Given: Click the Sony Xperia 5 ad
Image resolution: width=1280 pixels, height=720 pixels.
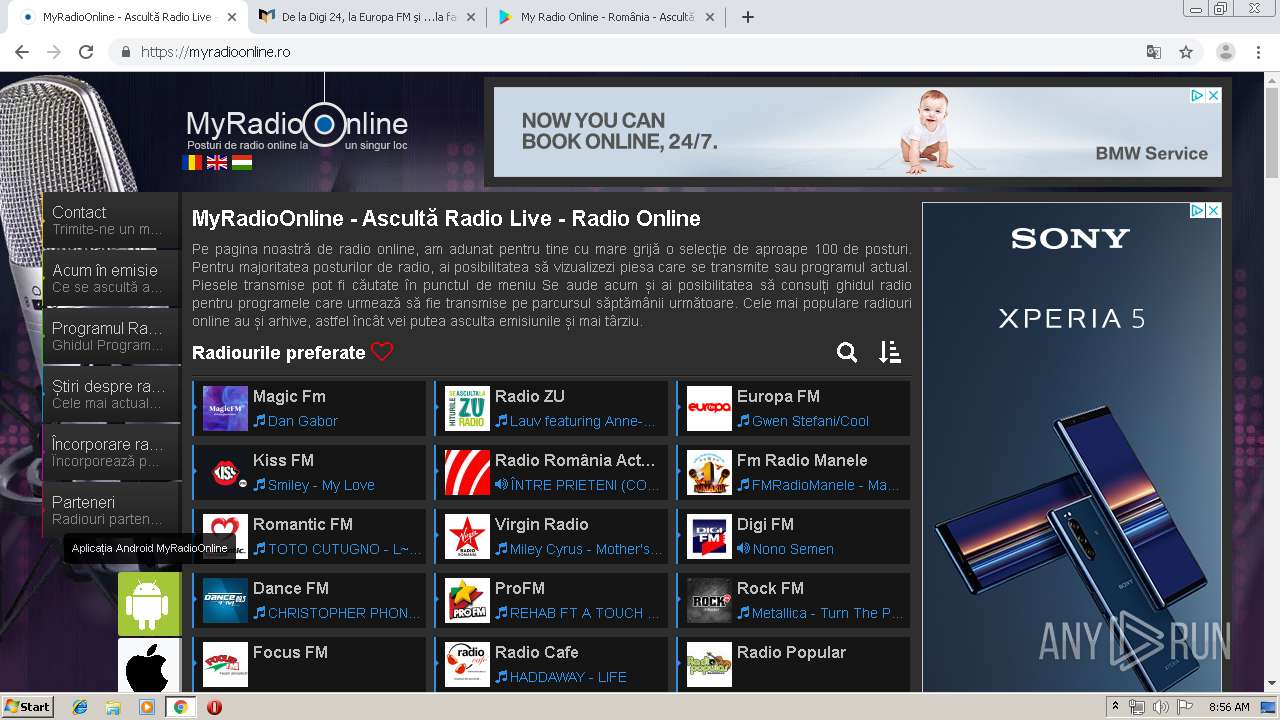Looking at the screenshot, I should [x=1071, y=447].
